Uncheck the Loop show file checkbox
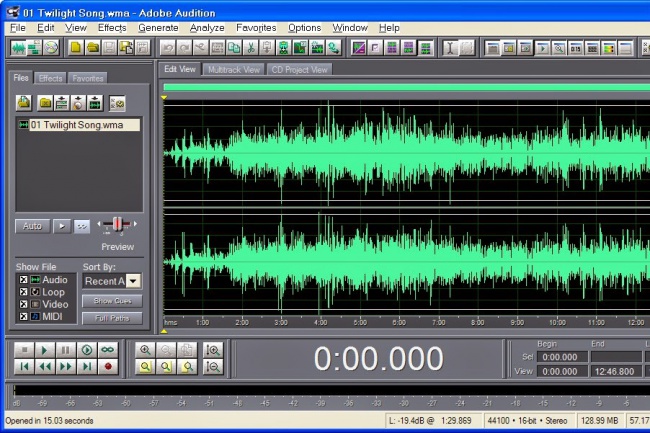 click(24, 292)
